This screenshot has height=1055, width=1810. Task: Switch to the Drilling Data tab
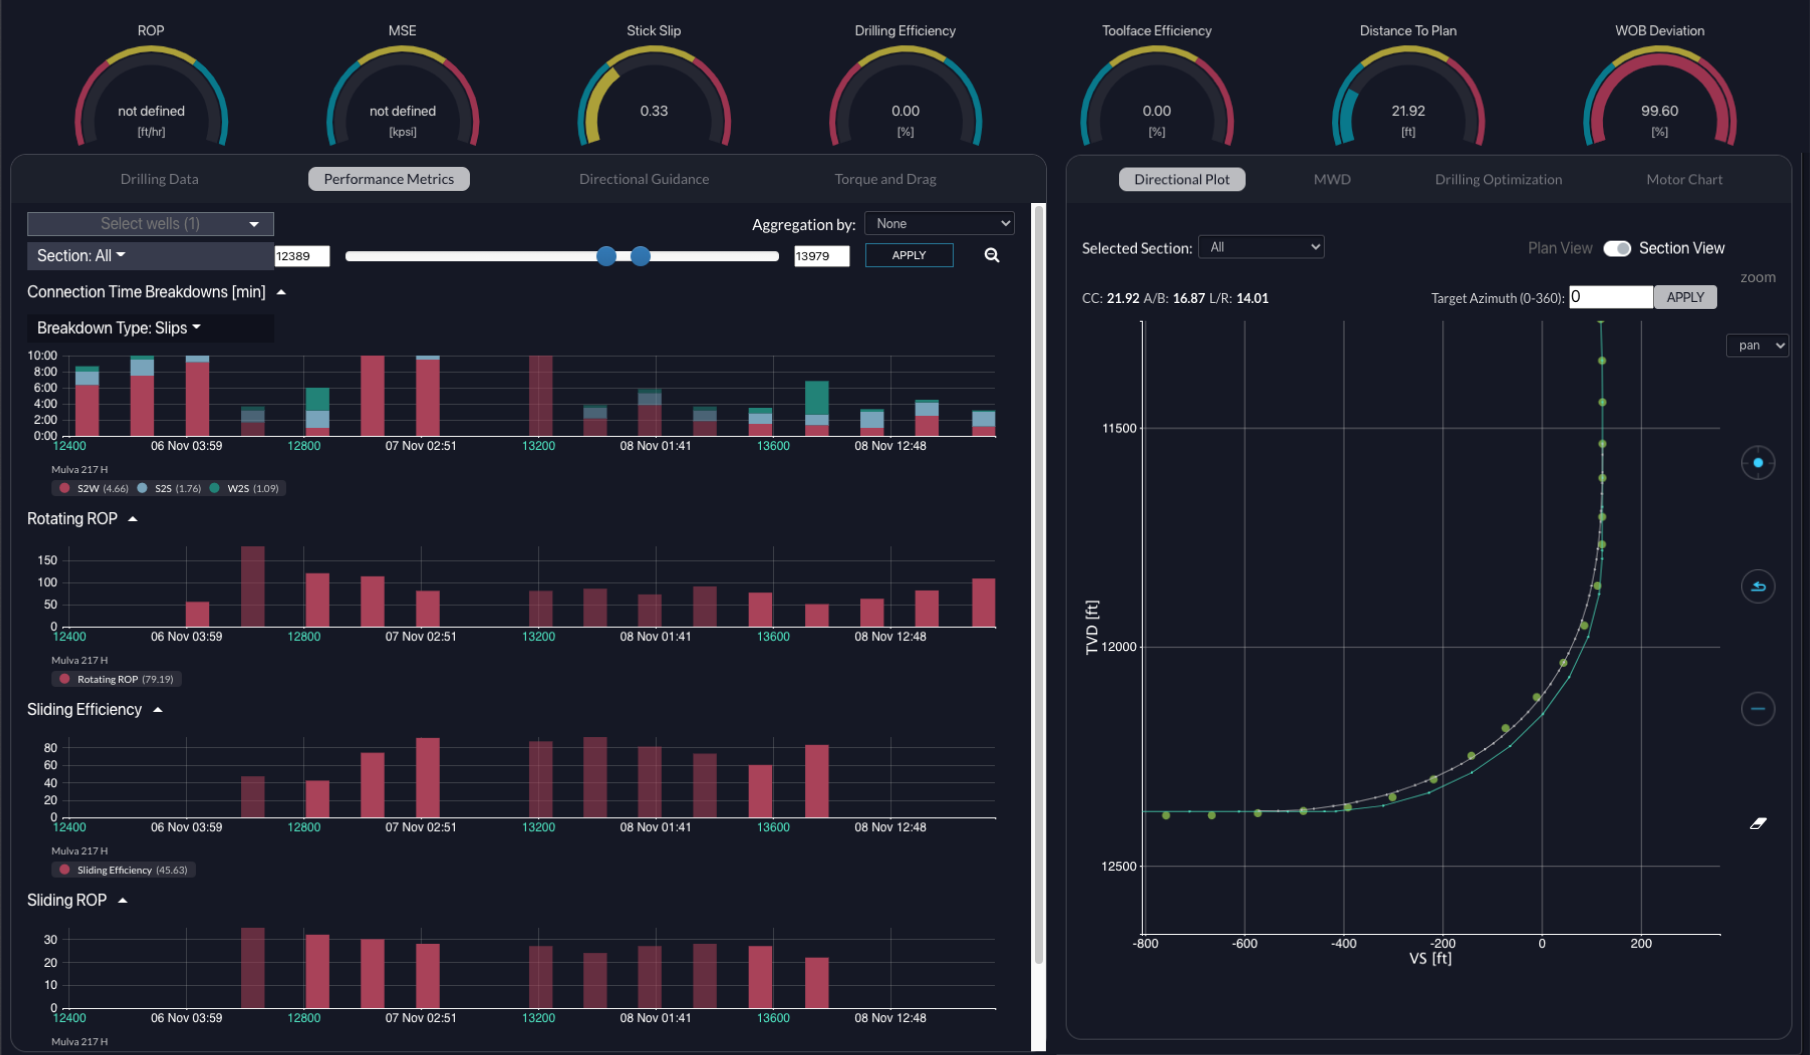tap(159, 179)
